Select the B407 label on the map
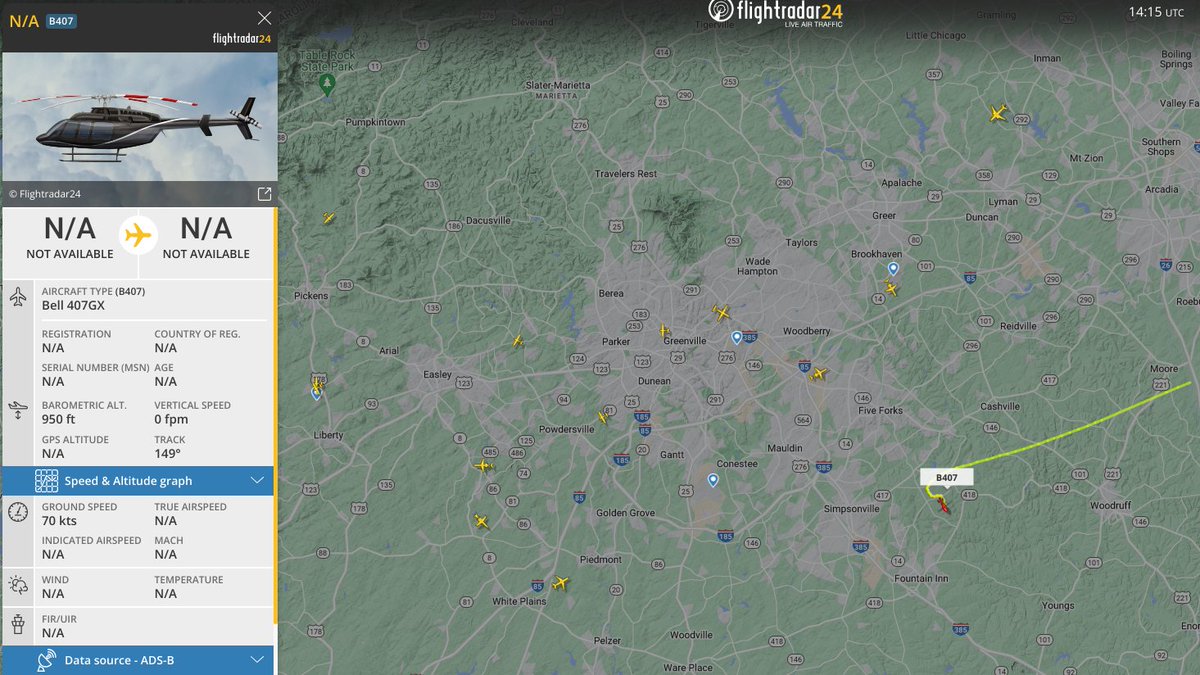Screen dimensions: 1200x675 coord(946,478)
